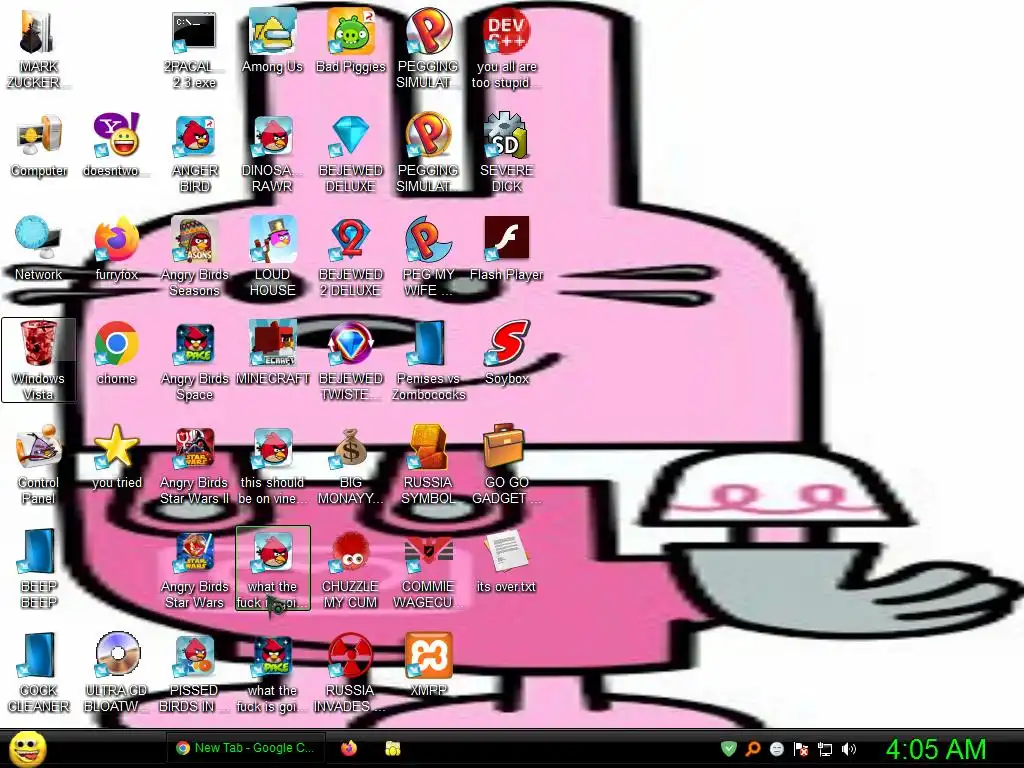The image size is (1024, 768).
Task: Click the smiley face Start button
Action: tap(27, 748)
